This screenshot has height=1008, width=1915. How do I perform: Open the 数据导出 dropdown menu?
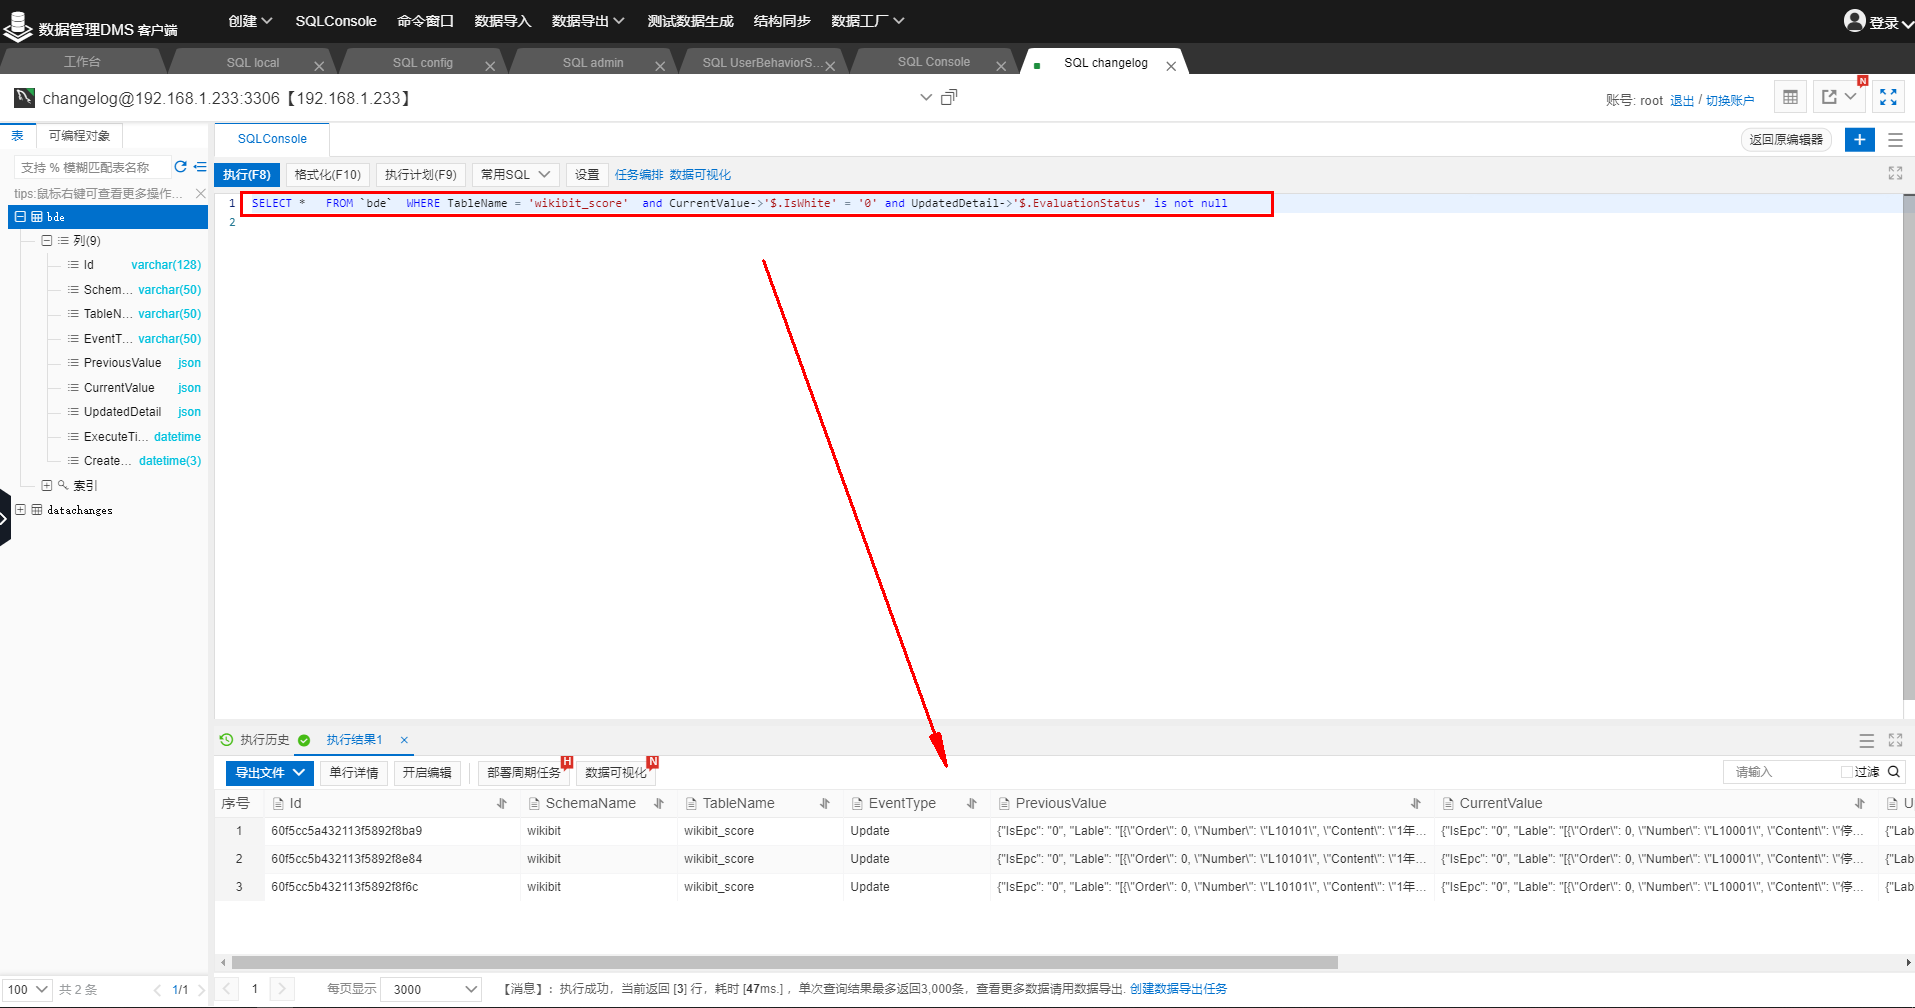[x=588, y=21]
